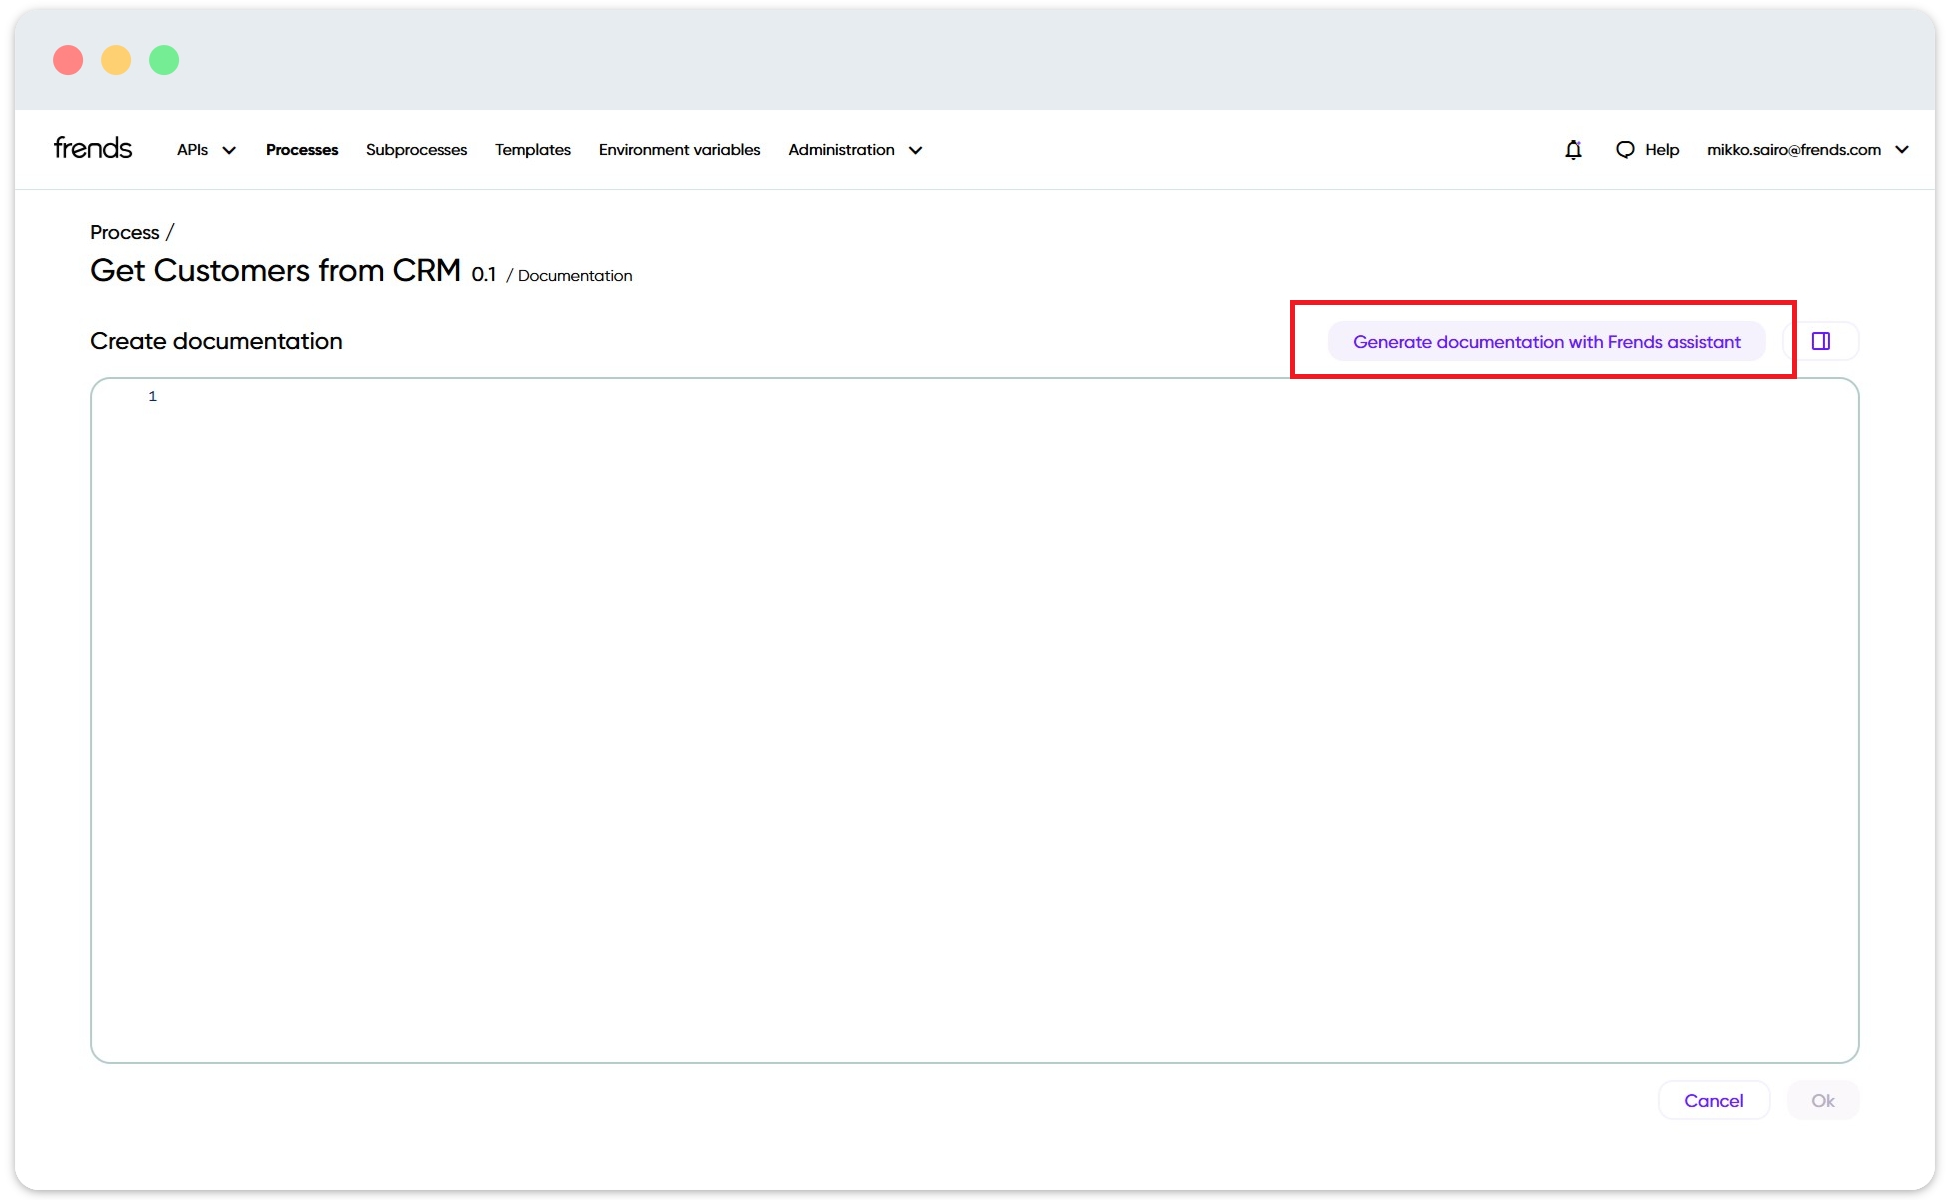Image resolution: width=1950 pixels, height=1200 pixels.
Task: Open the Get Customers from CRM title link
Action: pyautogui.click(x=274, y=270)
